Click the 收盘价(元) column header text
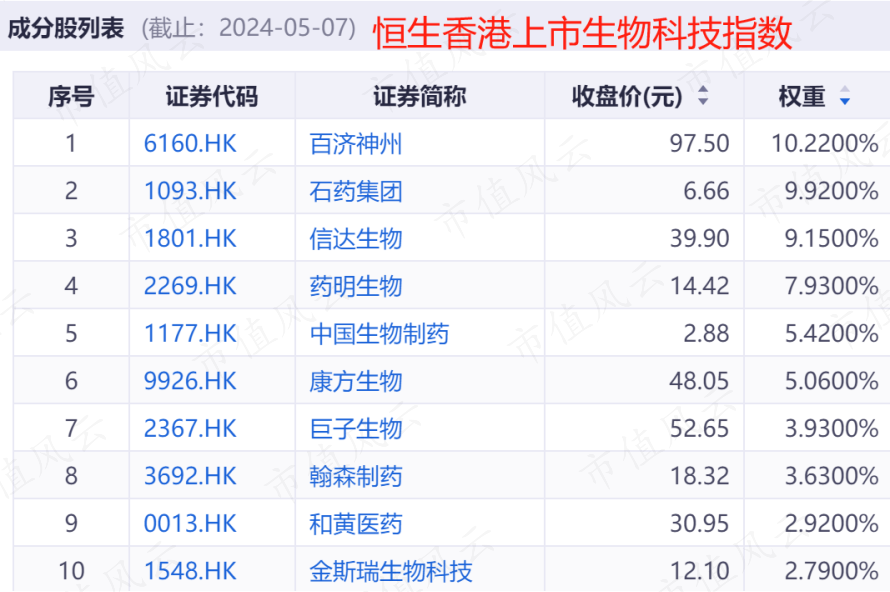This screenshot has height=592, width=890. click(627, 96)
